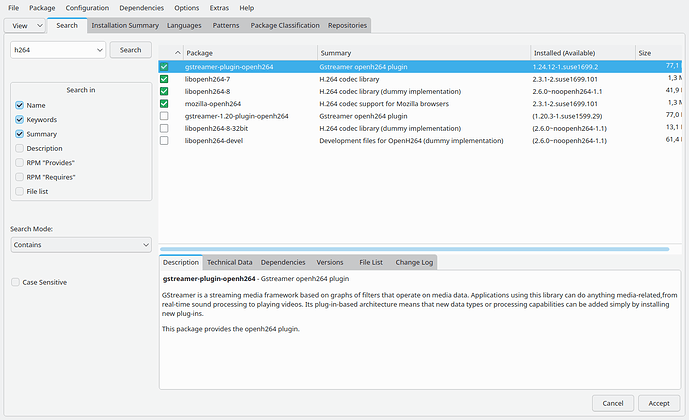Image resolution: width=689 pixels, height=420 pixels.
Task: Open the Configuration menu
Action: [x=87, y=8]
